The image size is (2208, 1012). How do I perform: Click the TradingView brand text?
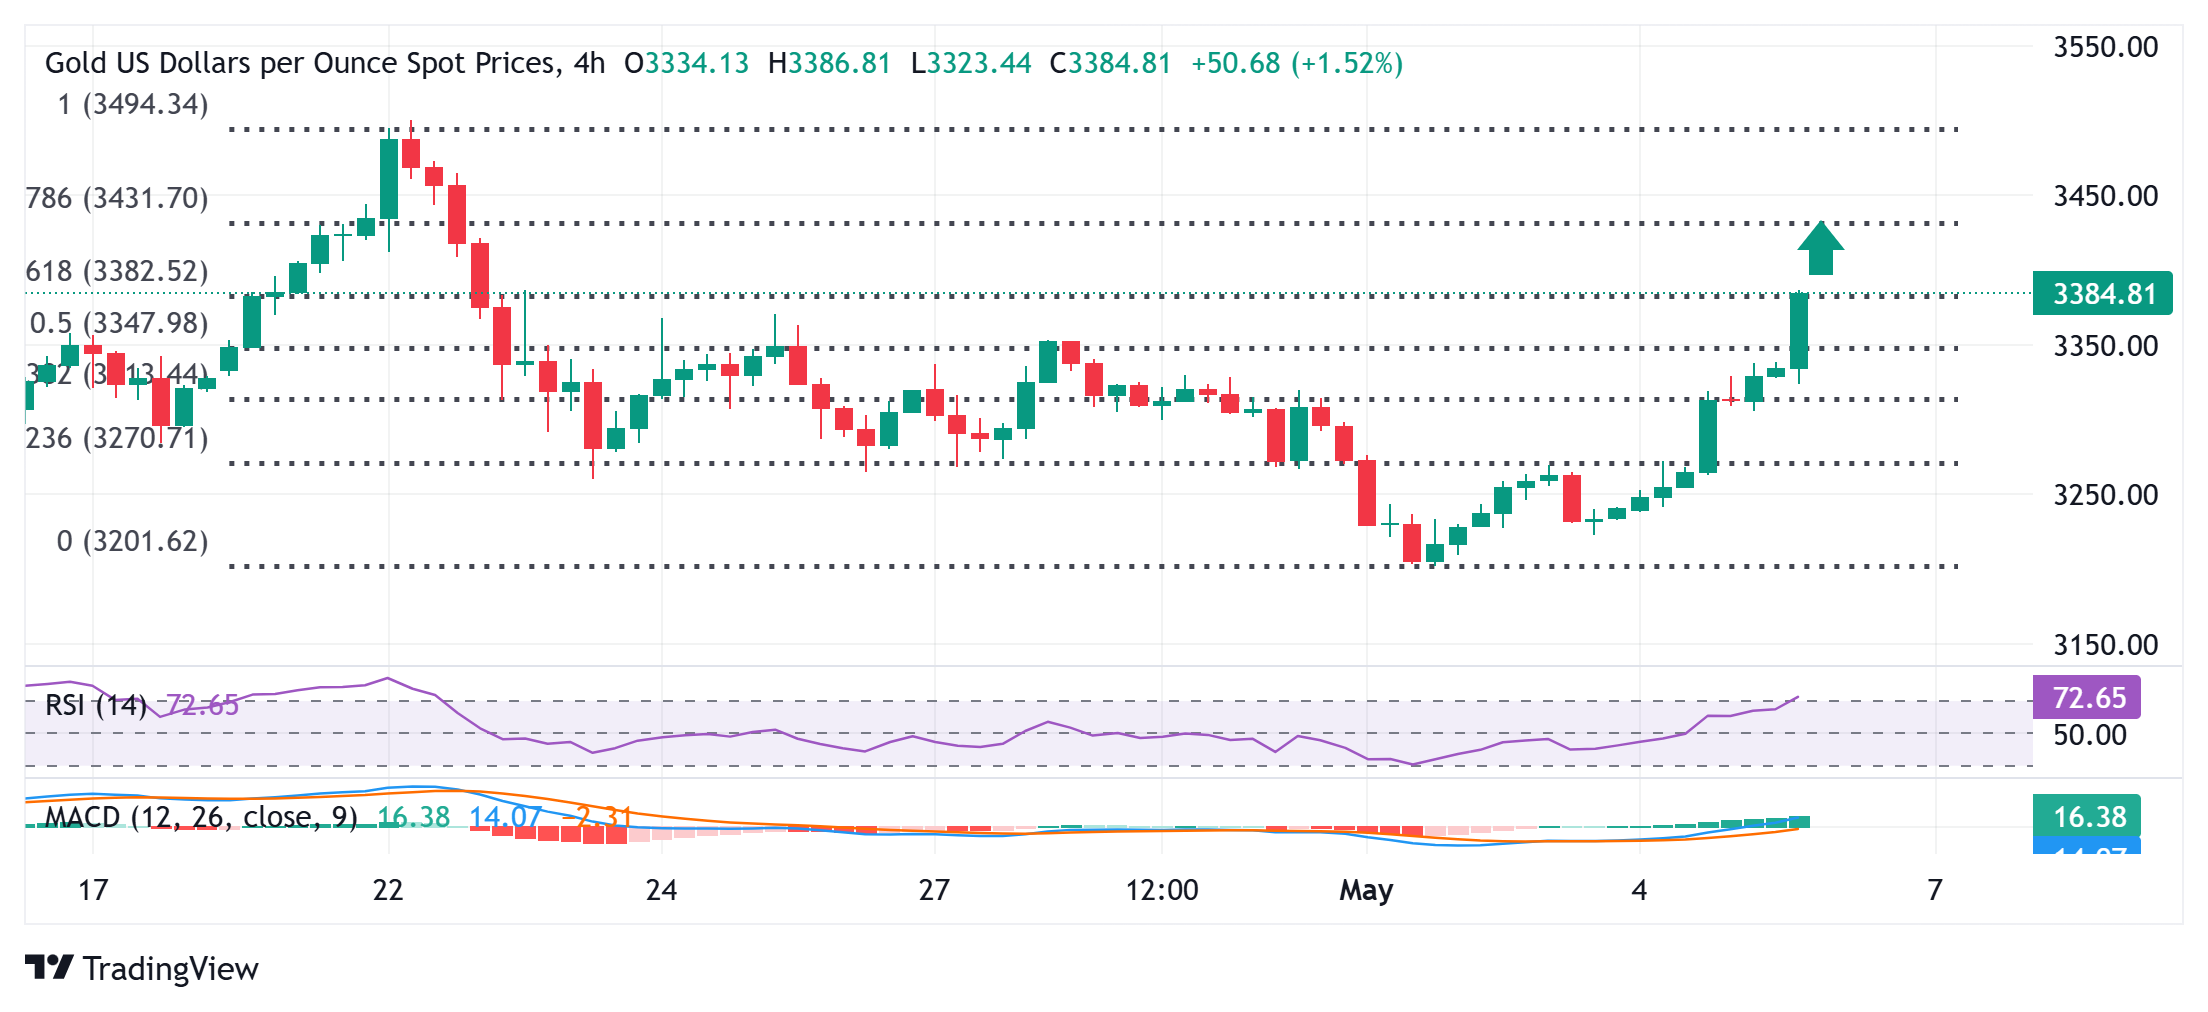(171, 969)
